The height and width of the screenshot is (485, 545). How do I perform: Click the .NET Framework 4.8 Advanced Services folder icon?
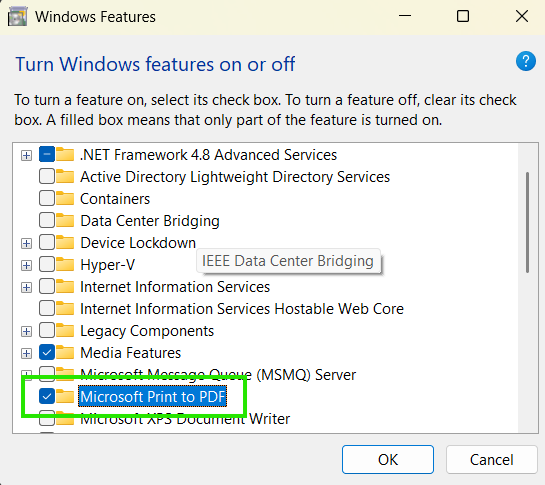pos(65,154)
